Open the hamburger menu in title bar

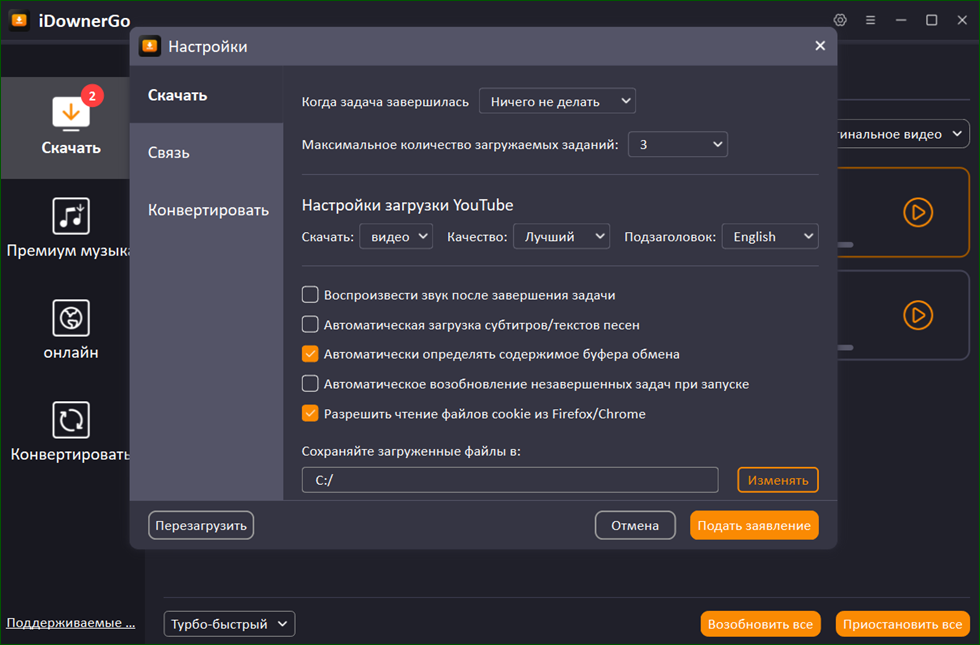pos(870,20)
